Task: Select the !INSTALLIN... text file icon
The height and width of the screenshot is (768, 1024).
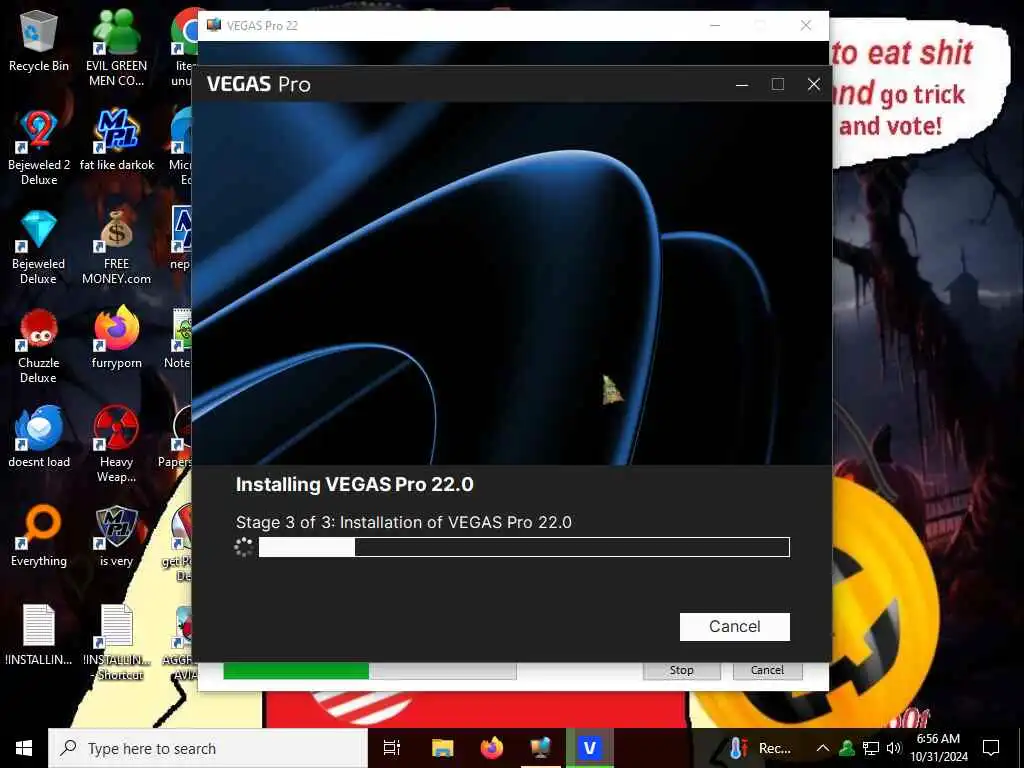Action: tap(39, 634)
